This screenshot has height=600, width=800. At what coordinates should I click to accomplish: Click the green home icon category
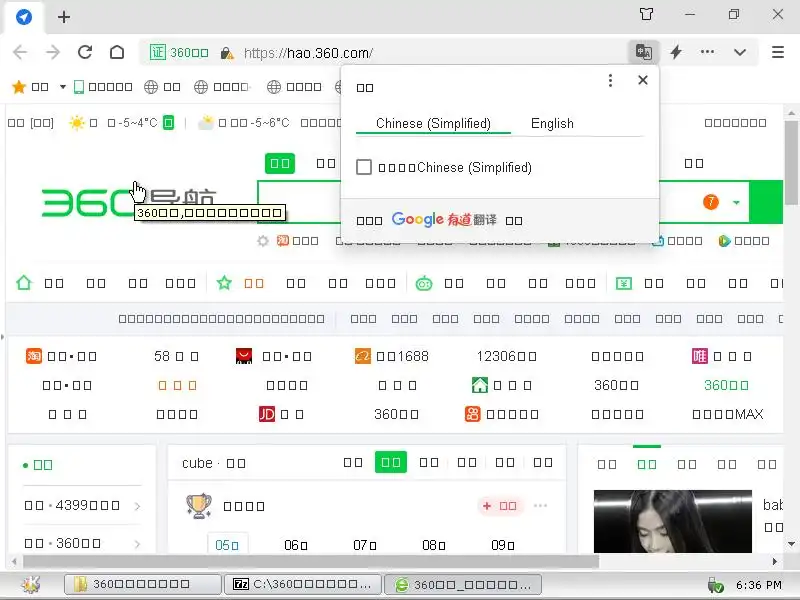tap(24, 283)
